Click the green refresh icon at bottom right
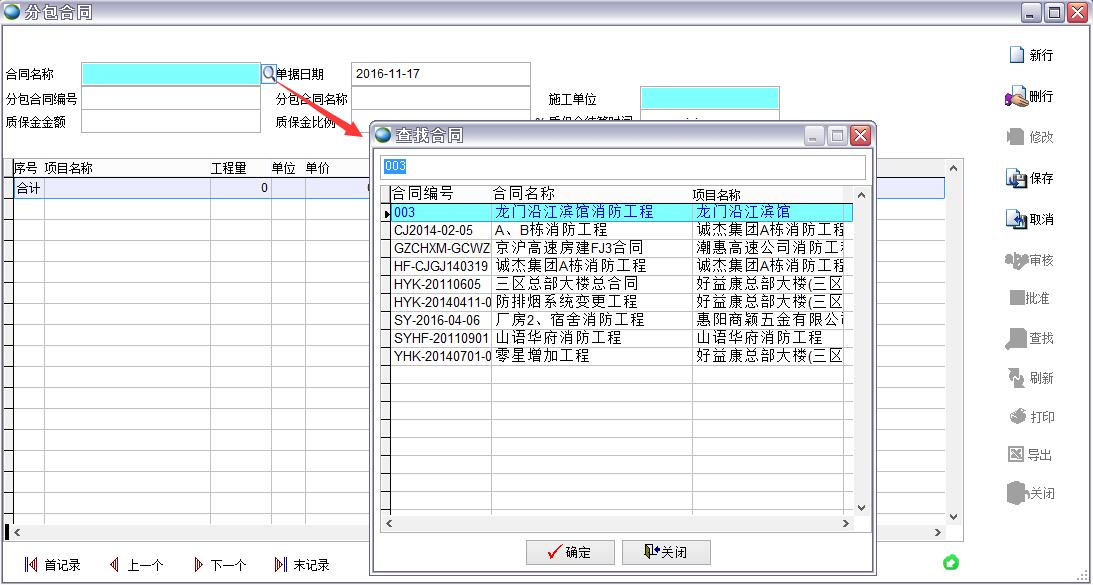This screenshot has width=1093, height=585. tap(951, 562)
